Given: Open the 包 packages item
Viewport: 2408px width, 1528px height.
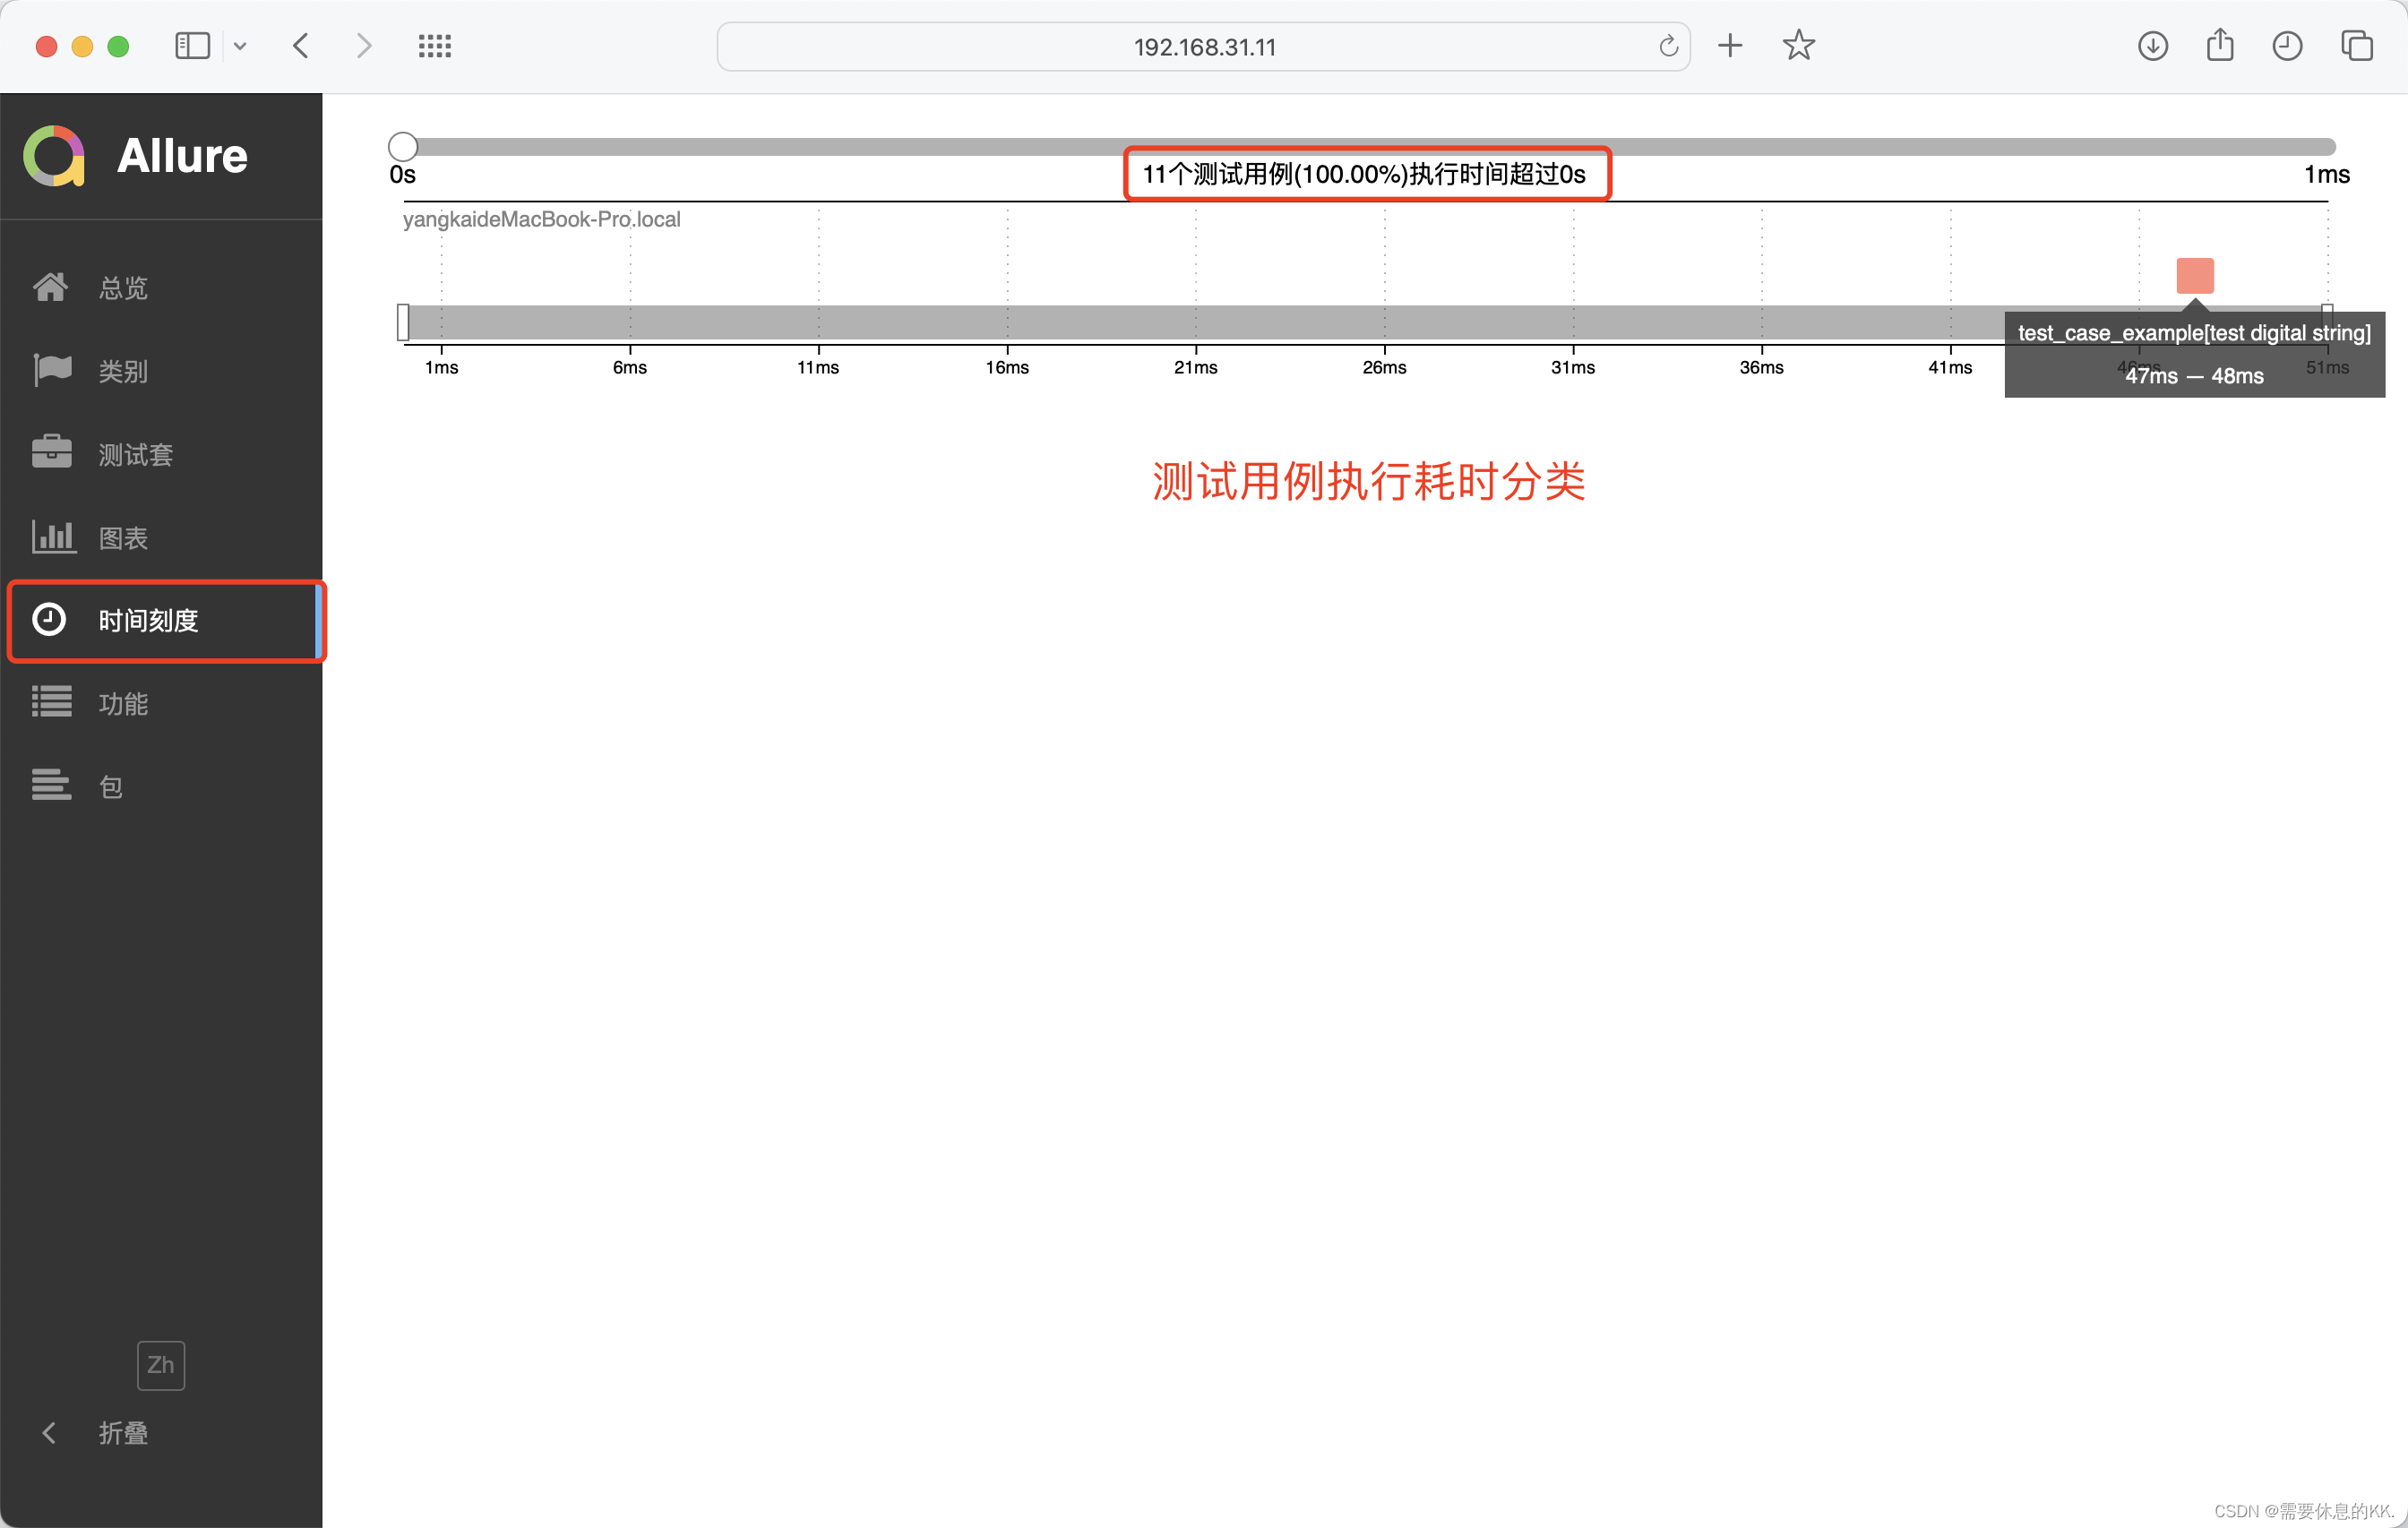Looking at the screenshot, I should (110, 787).
